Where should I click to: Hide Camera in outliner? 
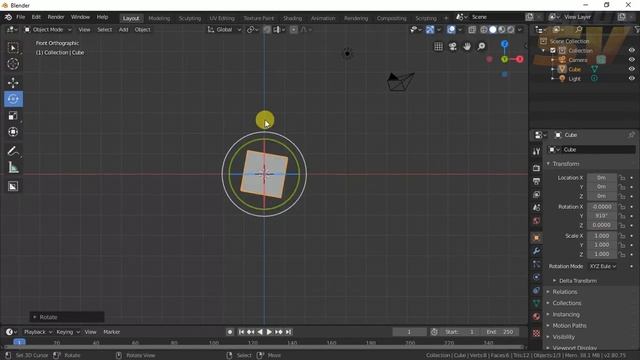pos(631,60)
